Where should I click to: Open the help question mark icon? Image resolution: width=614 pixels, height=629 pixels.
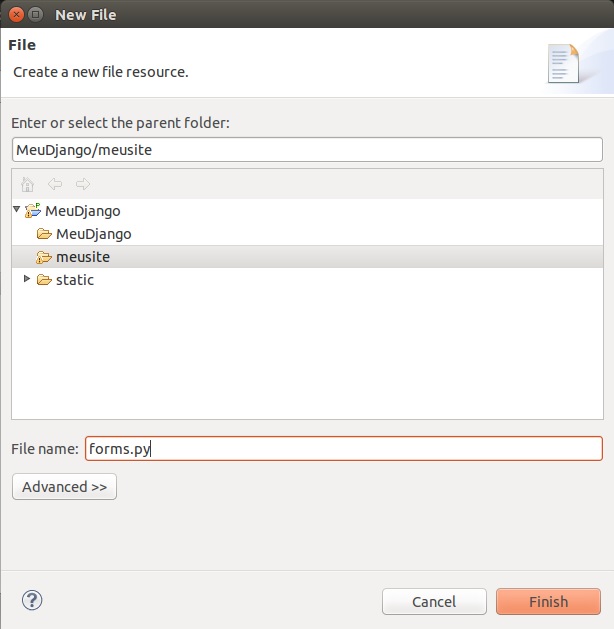tap(32, 600)
